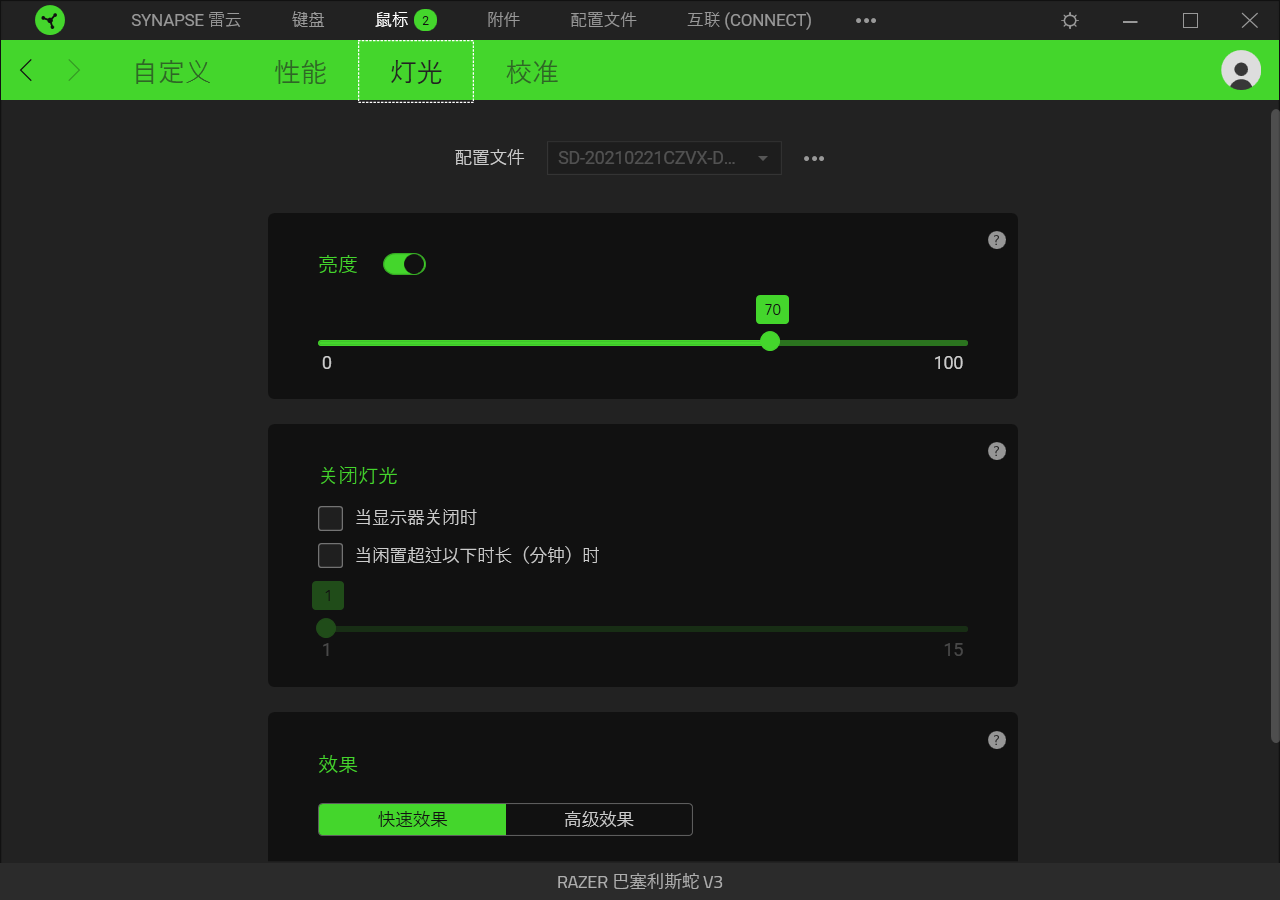1280x900 pixels.
Task: Expand the 配置文件 profile dropdown
Action: (x=664, y=158)
